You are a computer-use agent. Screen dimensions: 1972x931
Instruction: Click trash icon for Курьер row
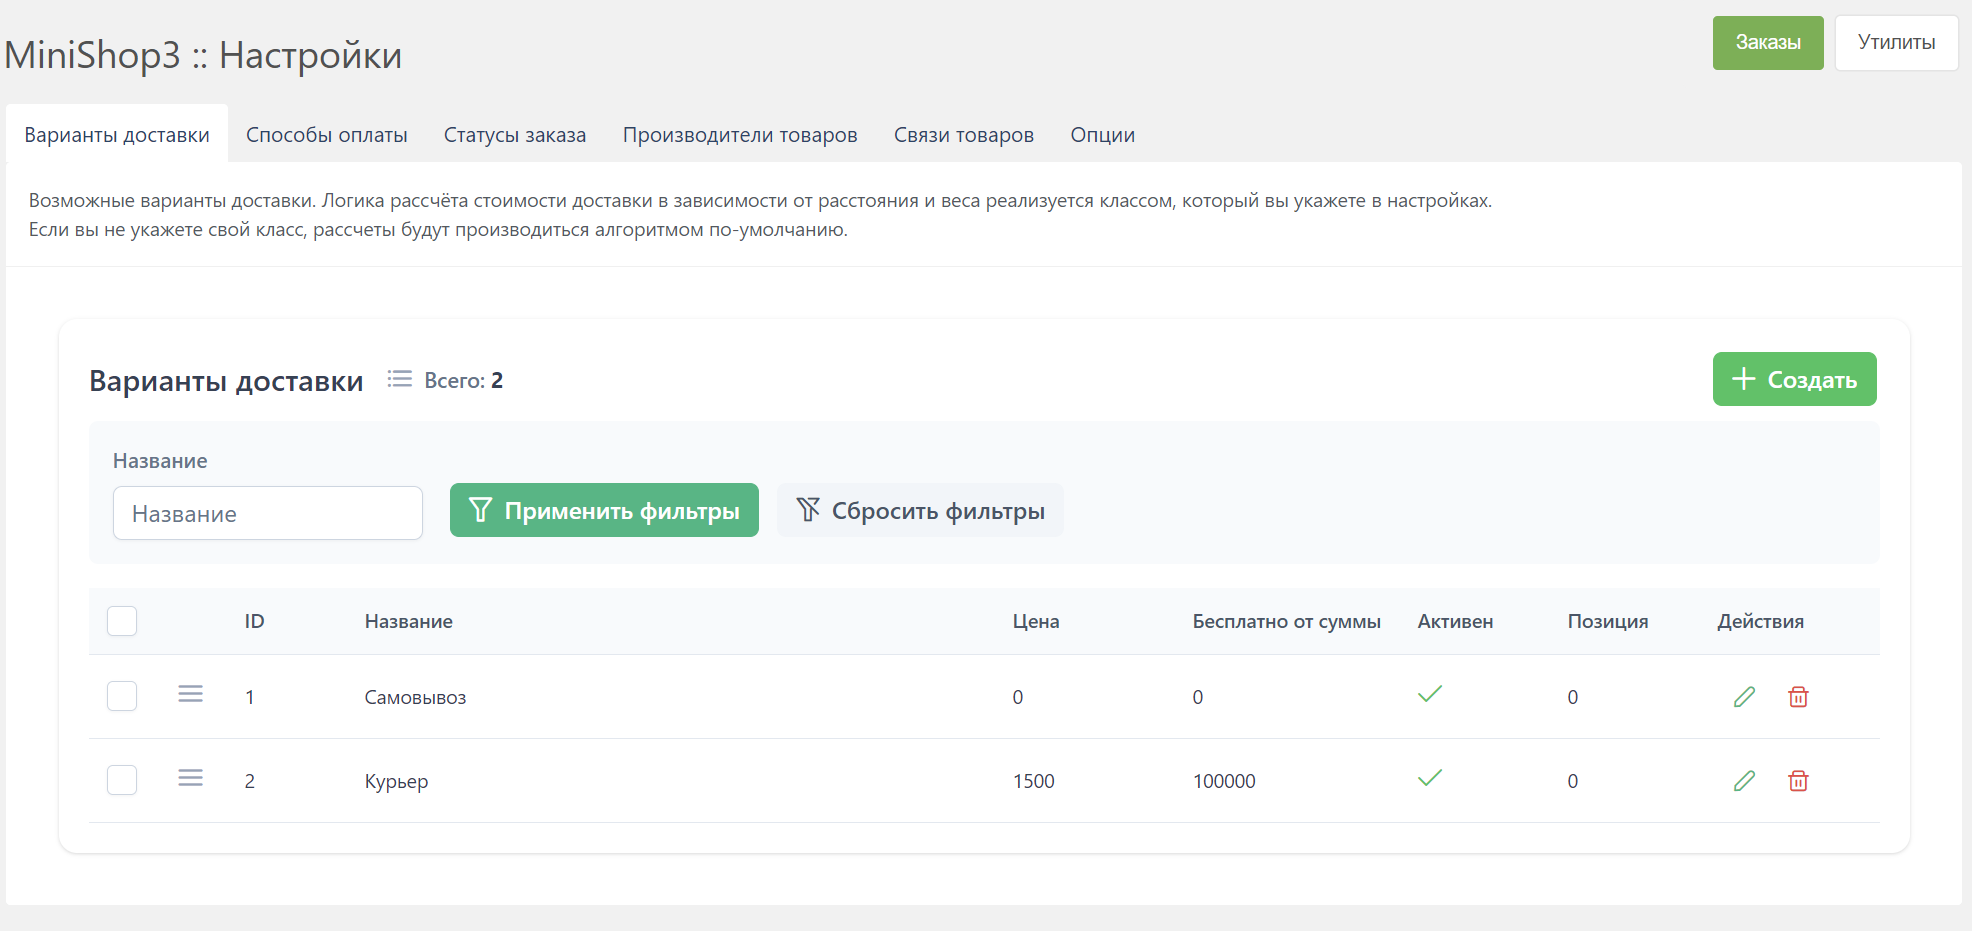[1798, 781]
